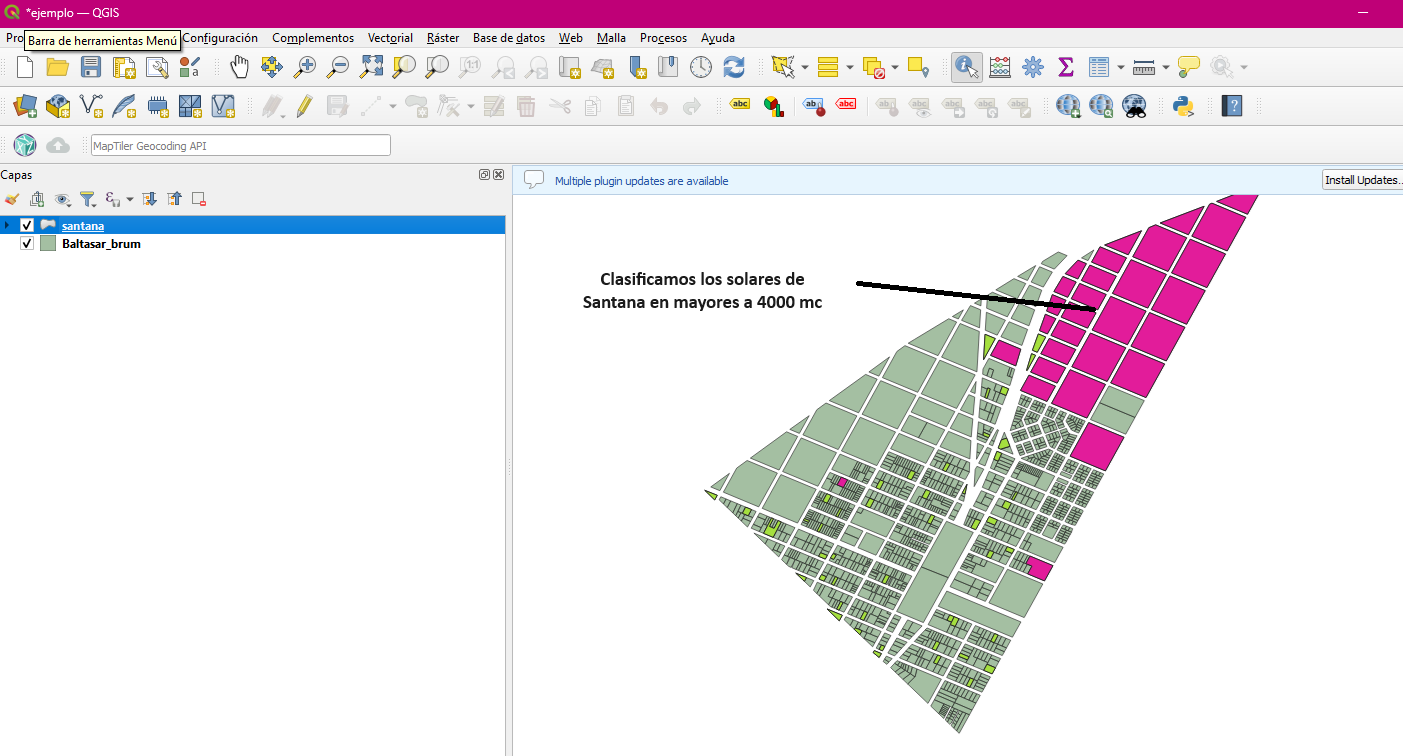The image size is (1403, 756).
Task: Open the Statistical Summary sigma icon
Action: tap(1065, 67)
